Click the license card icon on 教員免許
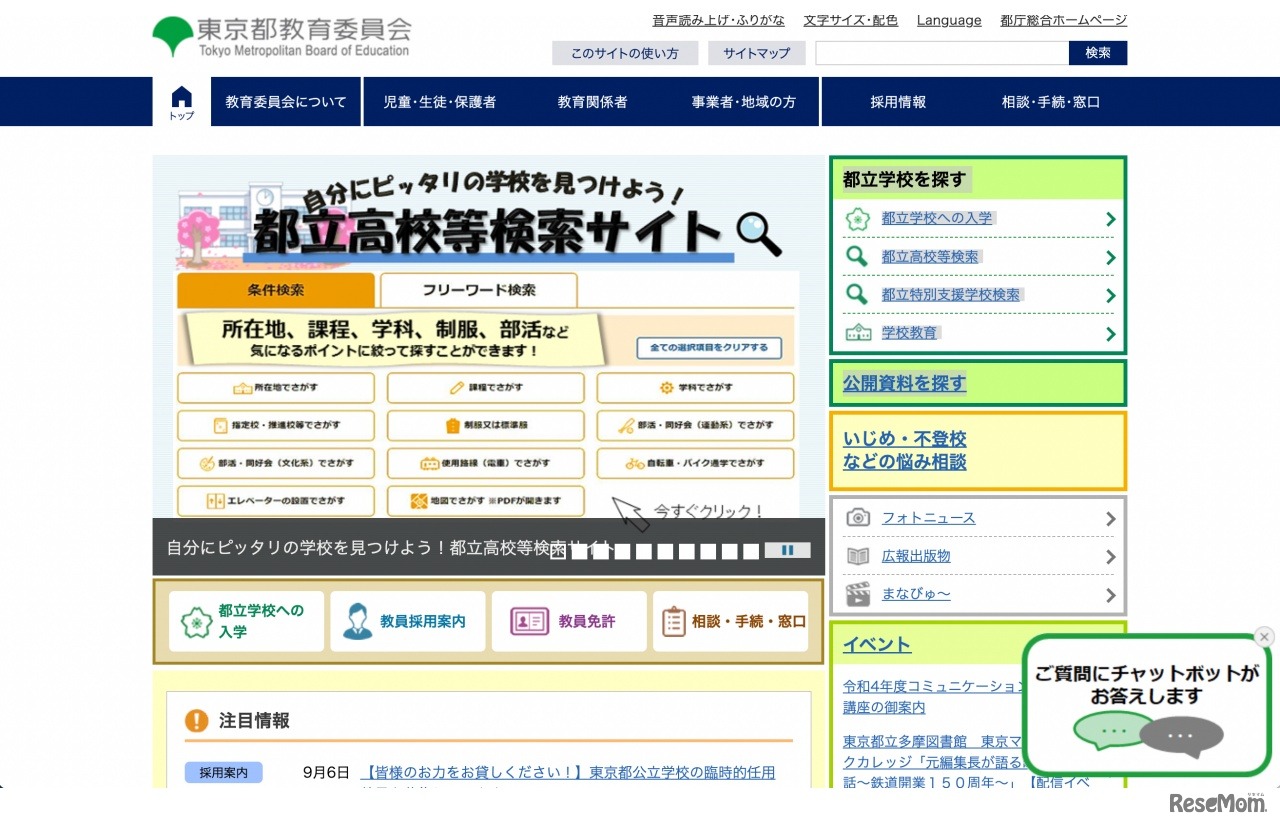This screenshot has height=826, width=1280. [x=529, y=621]
